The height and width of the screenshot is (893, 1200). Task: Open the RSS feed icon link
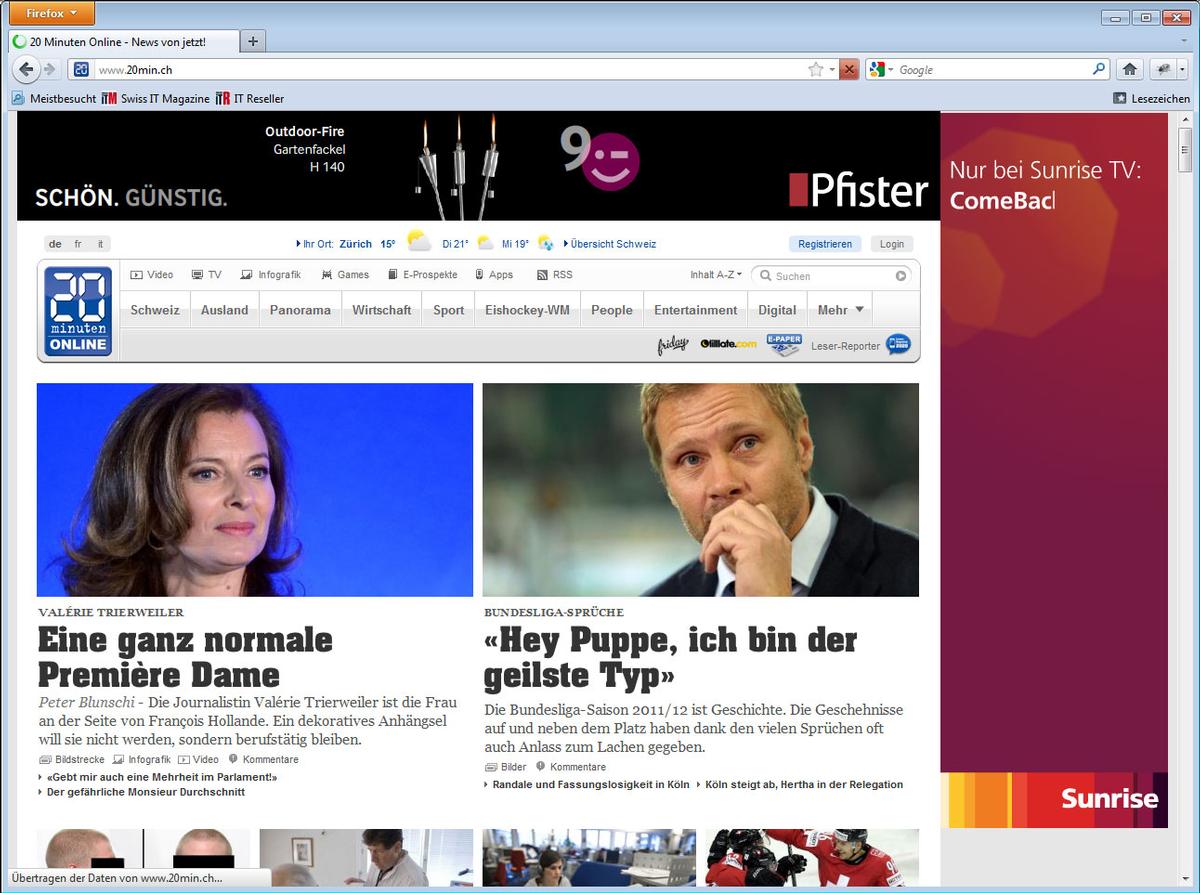click(555, 275)
